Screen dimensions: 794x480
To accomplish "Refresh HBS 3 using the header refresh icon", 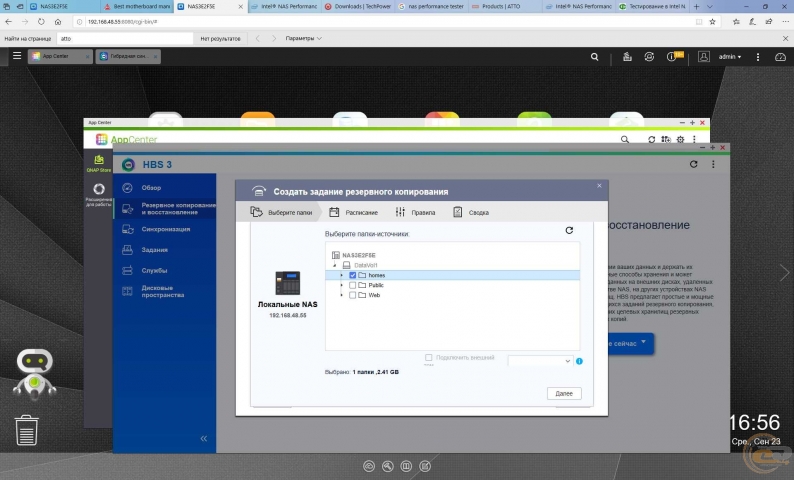I will click(693, 164).
